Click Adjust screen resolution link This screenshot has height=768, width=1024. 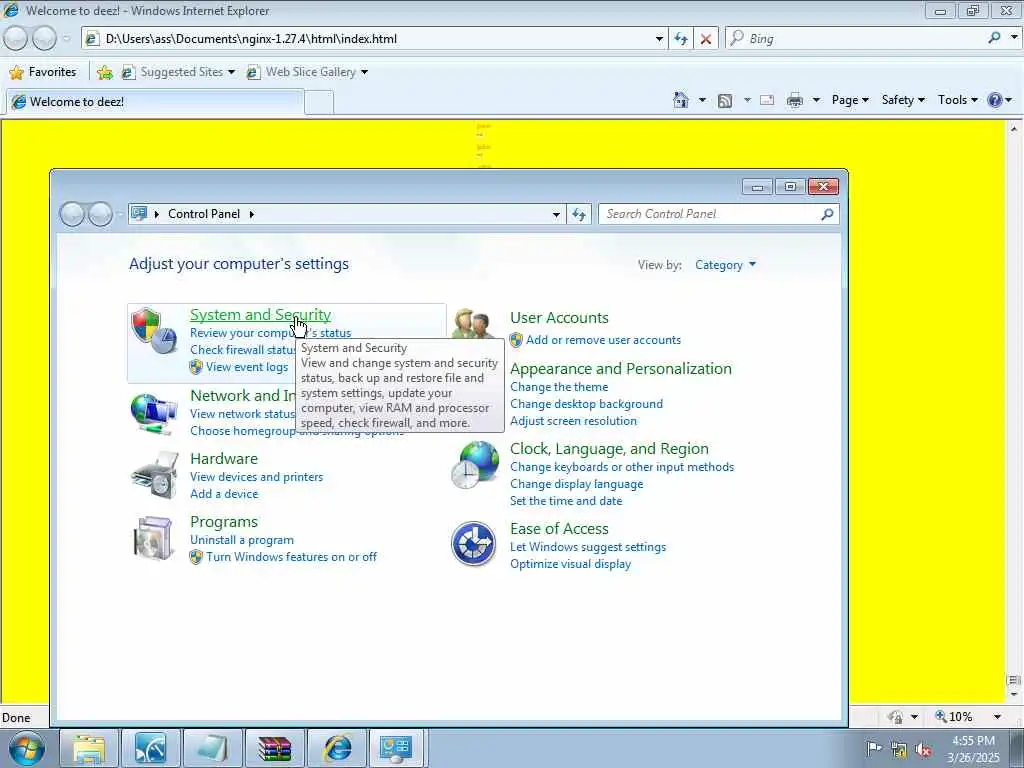(573, 421)
